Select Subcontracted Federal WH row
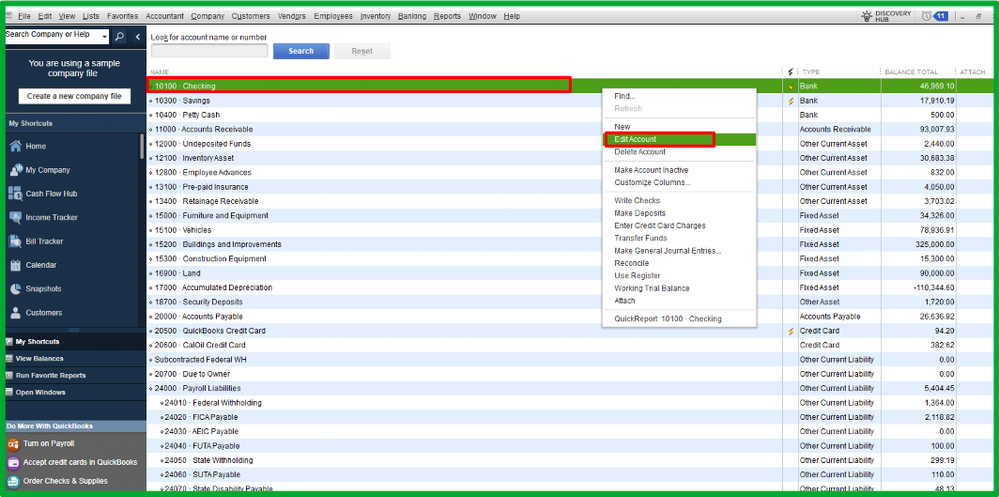The image size is (999, 497). click(x=569, y=359)
